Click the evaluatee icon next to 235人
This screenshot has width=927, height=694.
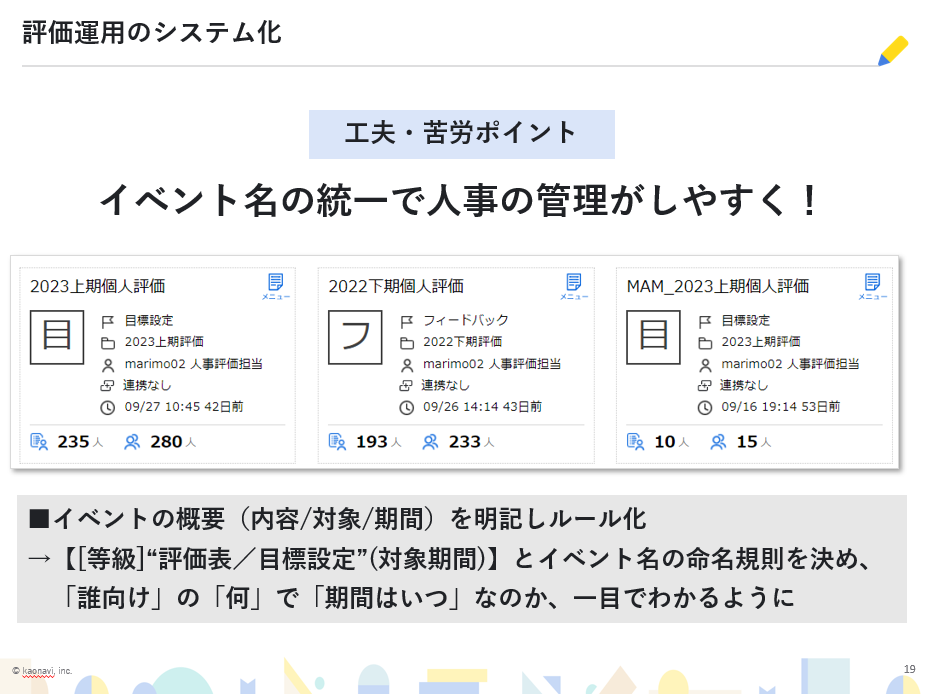40,441
